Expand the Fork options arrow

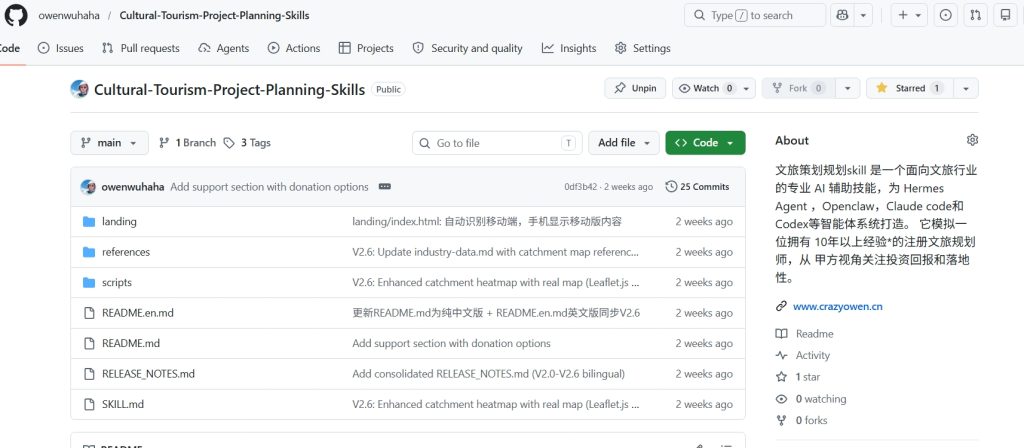pyautogui.click(x=848, y=88)
